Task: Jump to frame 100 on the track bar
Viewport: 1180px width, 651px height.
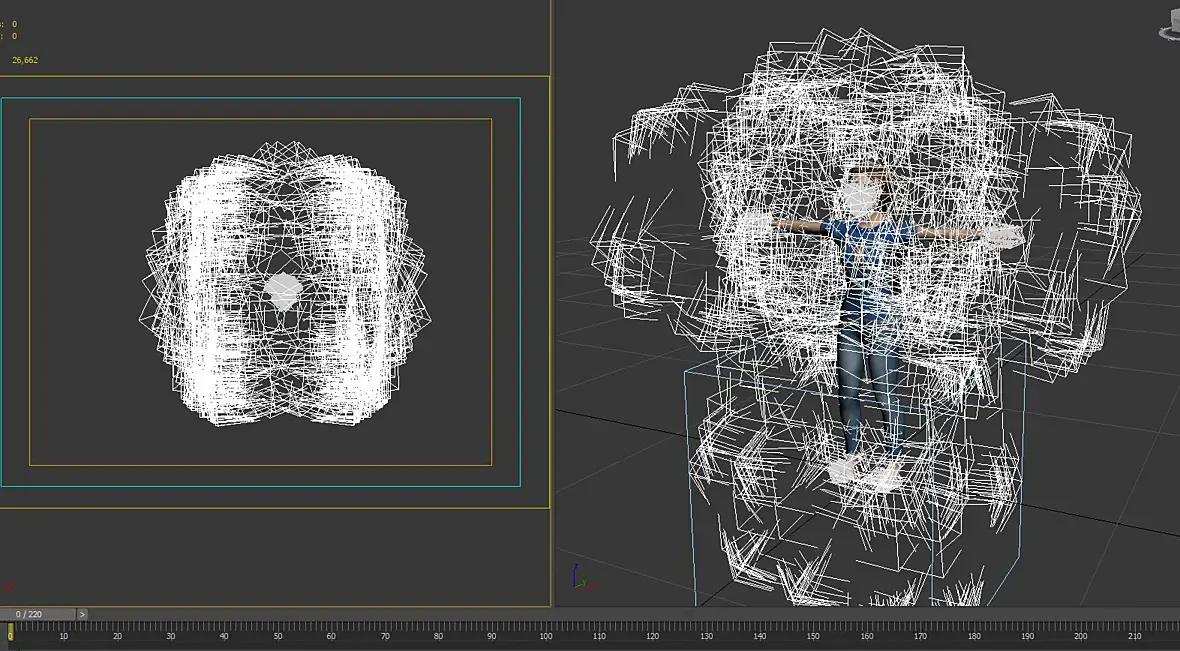Action: tap(546, 636)
